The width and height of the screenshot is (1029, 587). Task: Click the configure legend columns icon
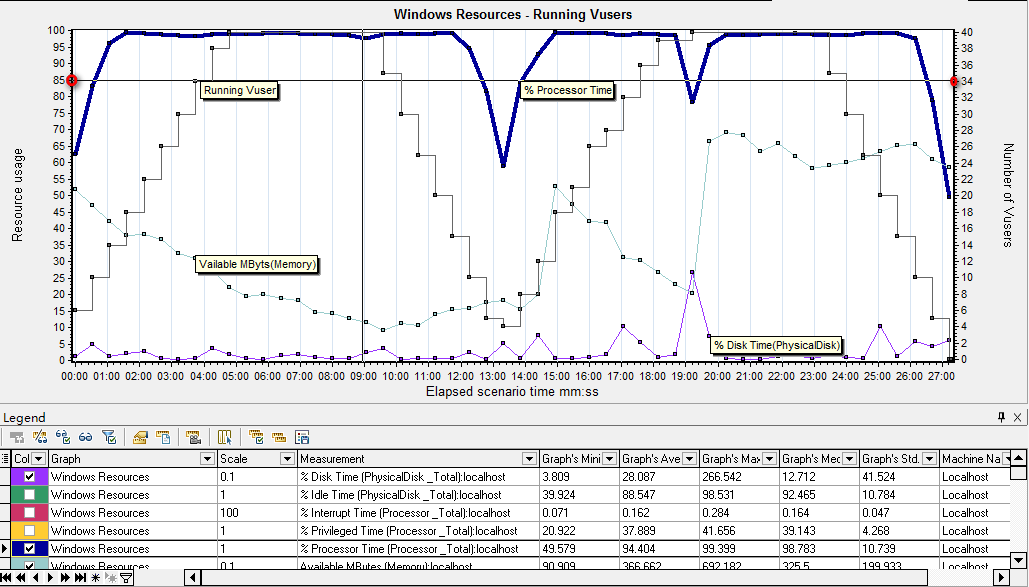(225, 436)
